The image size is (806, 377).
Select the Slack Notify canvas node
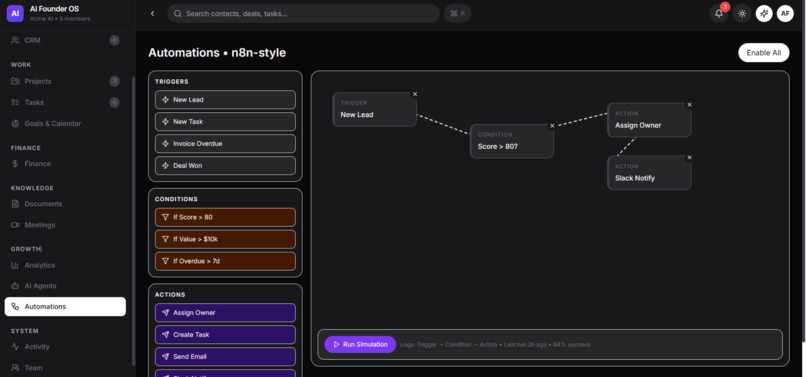649,173
